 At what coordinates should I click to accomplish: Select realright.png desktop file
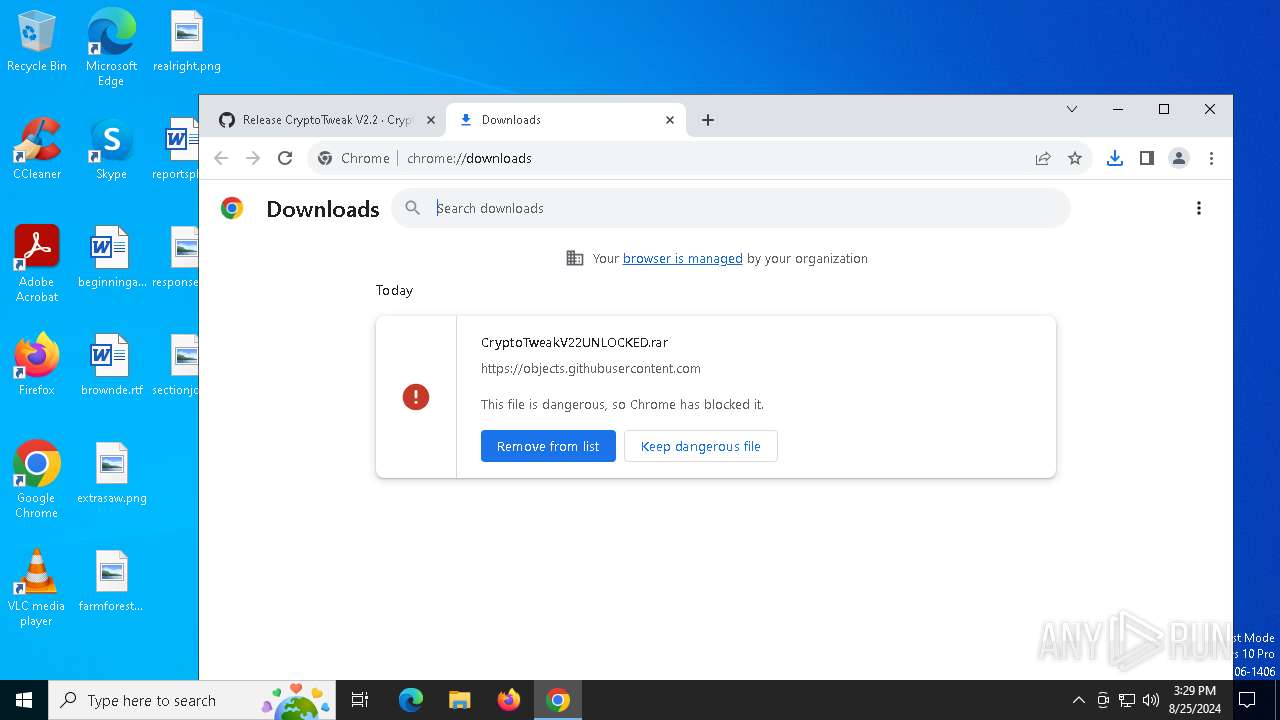[187, 42]
